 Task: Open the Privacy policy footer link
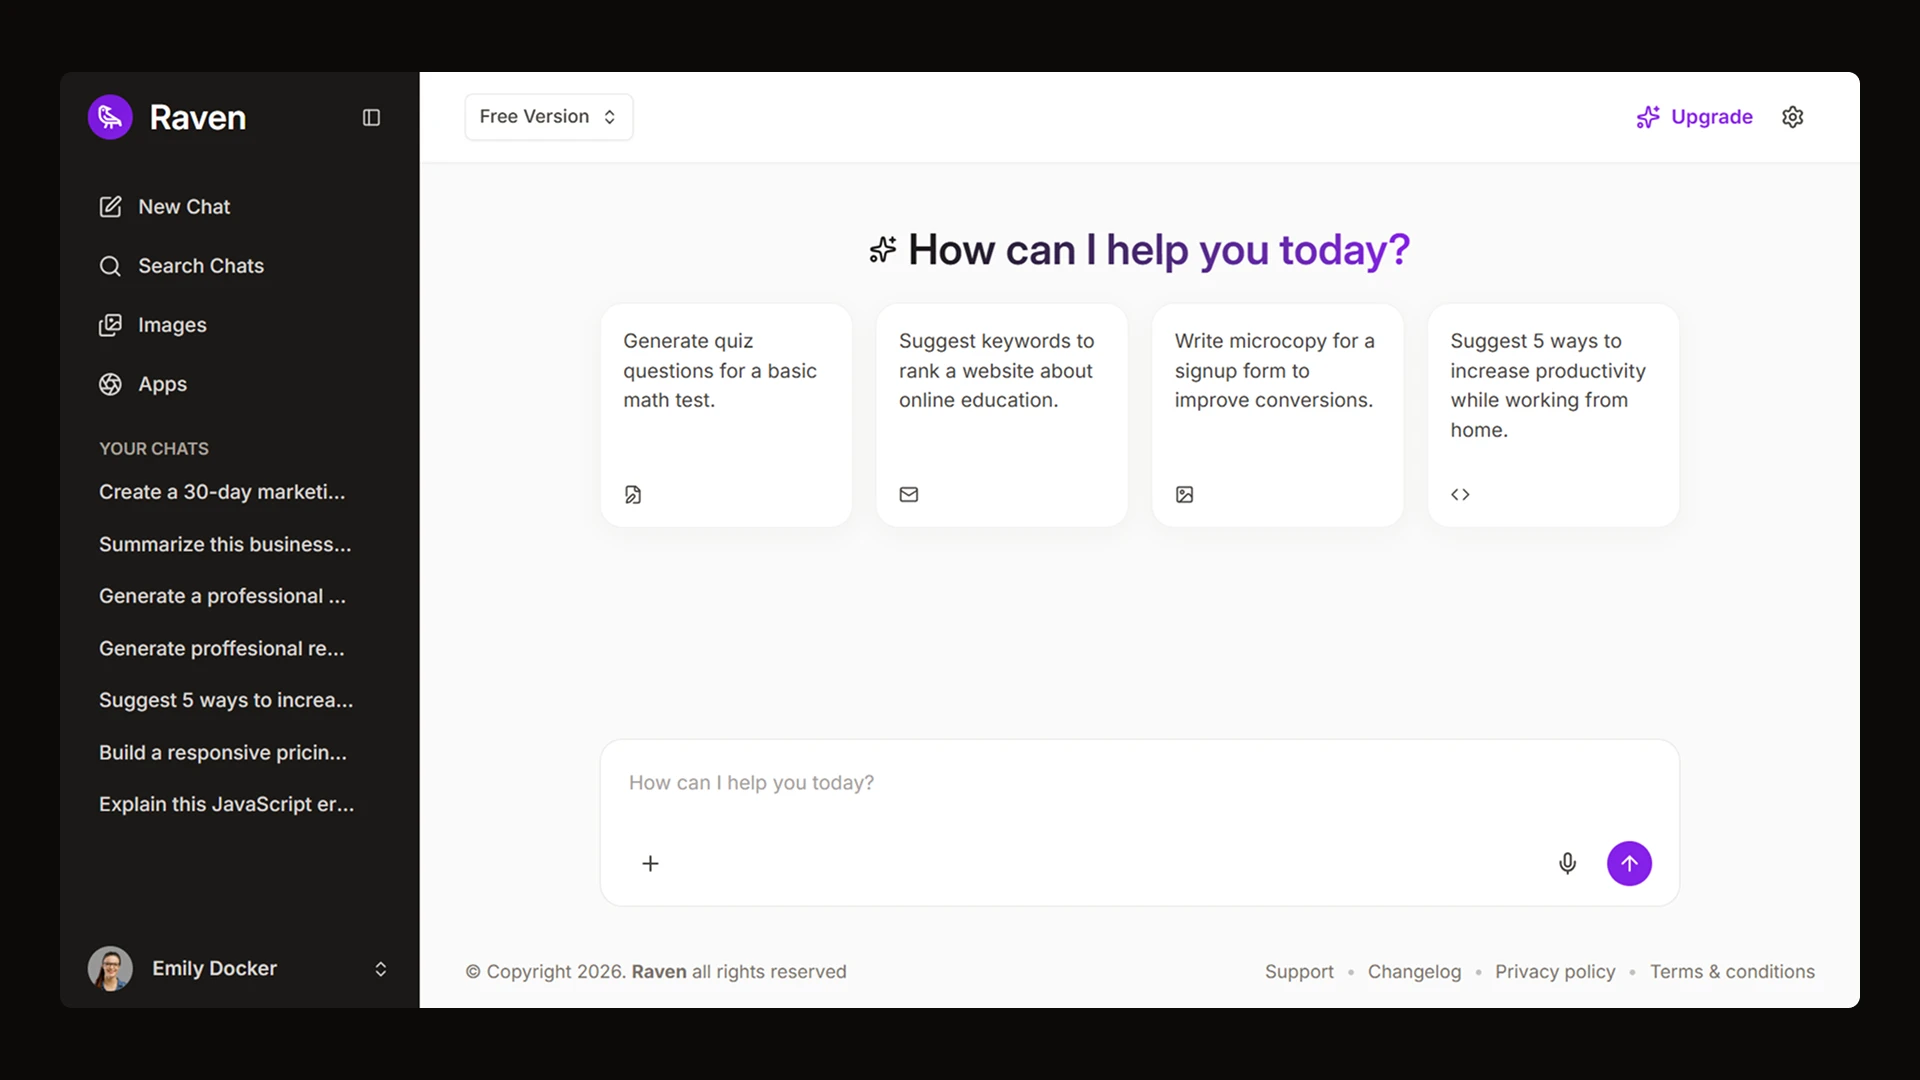click(x=1555, y=972)
